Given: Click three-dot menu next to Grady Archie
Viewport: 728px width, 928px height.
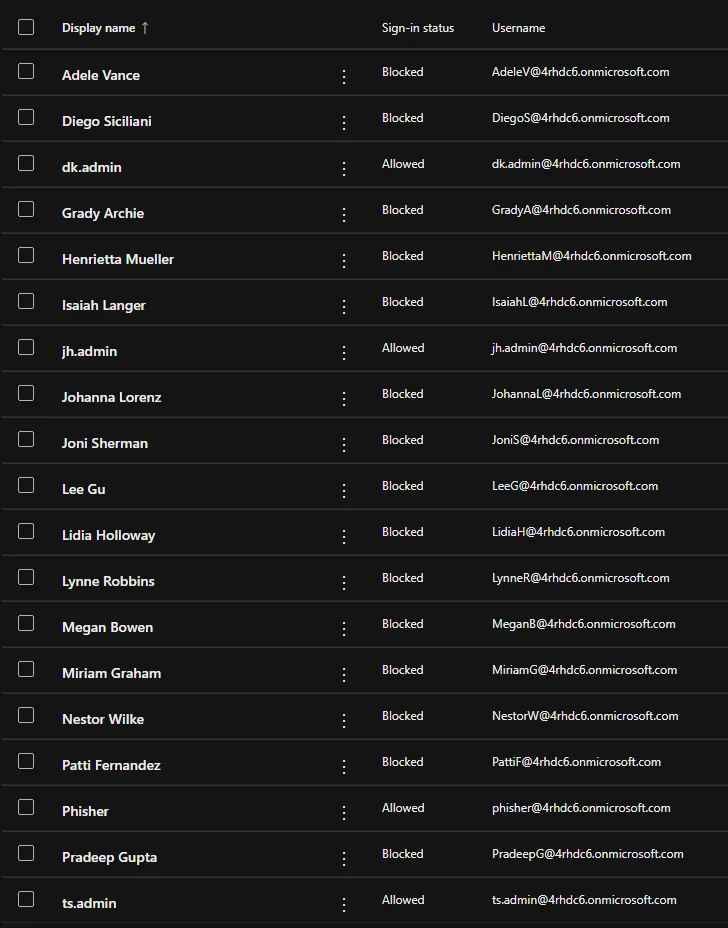Looking at the screenshot, I should [344, 214].
